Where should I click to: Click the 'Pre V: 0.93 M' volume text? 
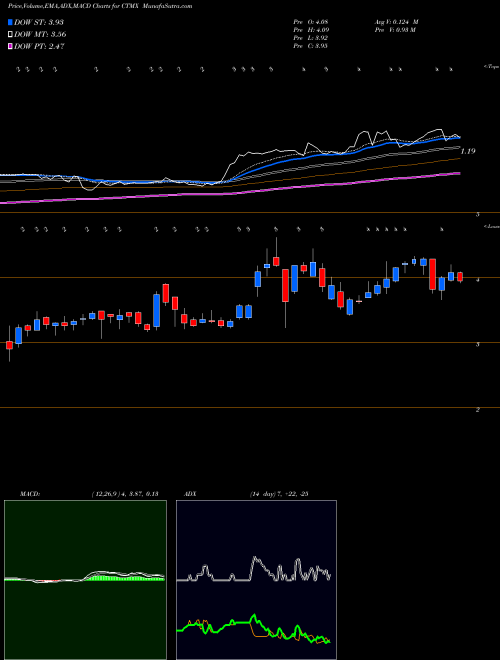click(395, 30)
